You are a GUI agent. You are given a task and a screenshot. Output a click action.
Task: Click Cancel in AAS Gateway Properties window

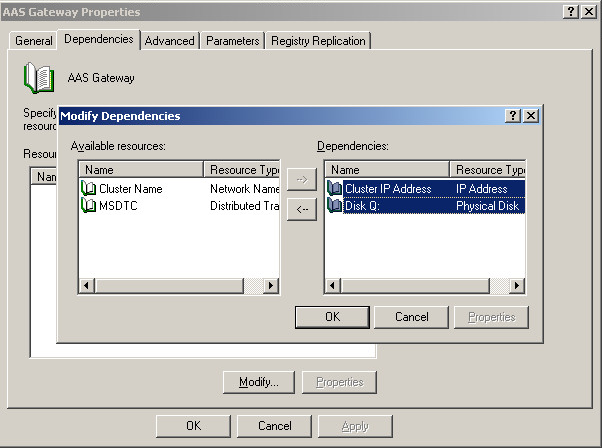point(275,426)
